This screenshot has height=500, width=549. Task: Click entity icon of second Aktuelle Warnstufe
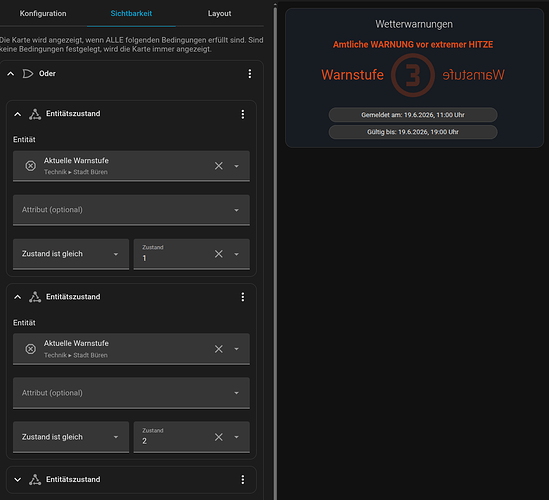tap(30, 349)
